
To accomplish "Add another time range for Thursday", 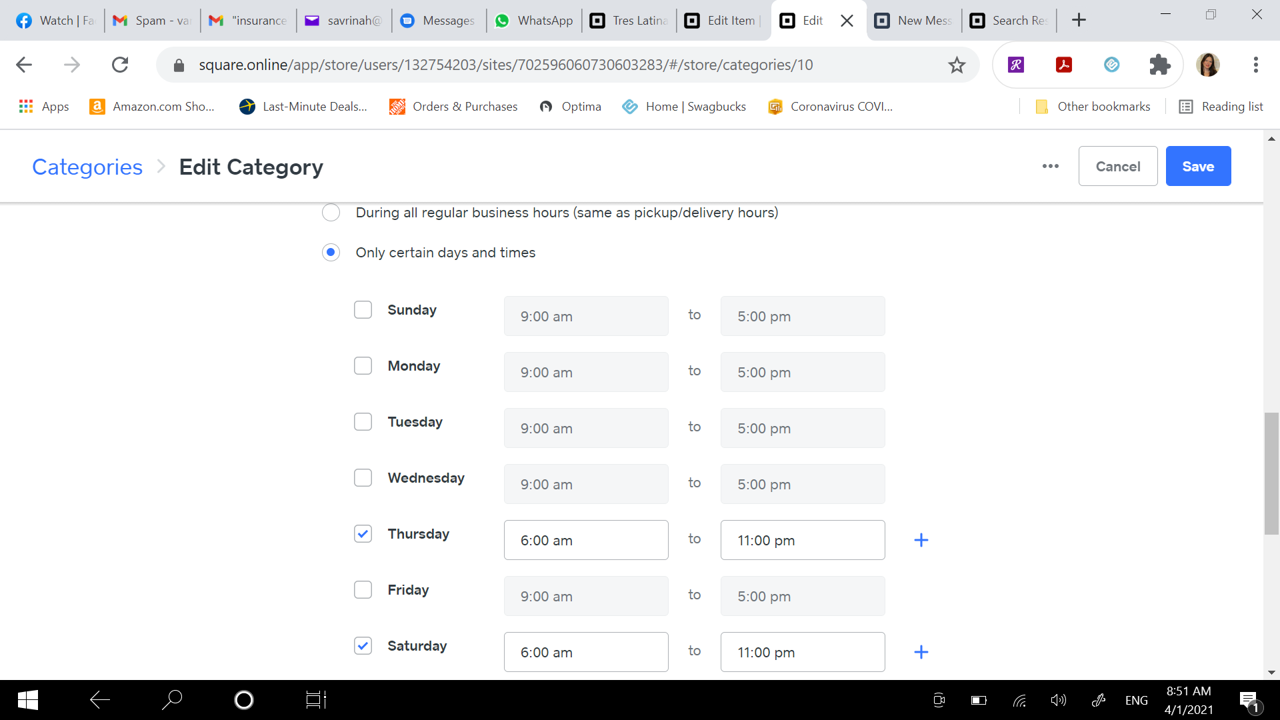I will pyautogui.click(x=921, y=540).
